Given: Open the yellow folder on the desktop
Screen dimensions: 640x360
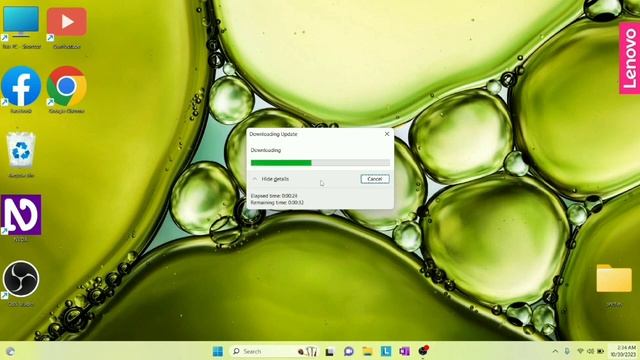Looking at the screenshot, I should pos(614,285).
